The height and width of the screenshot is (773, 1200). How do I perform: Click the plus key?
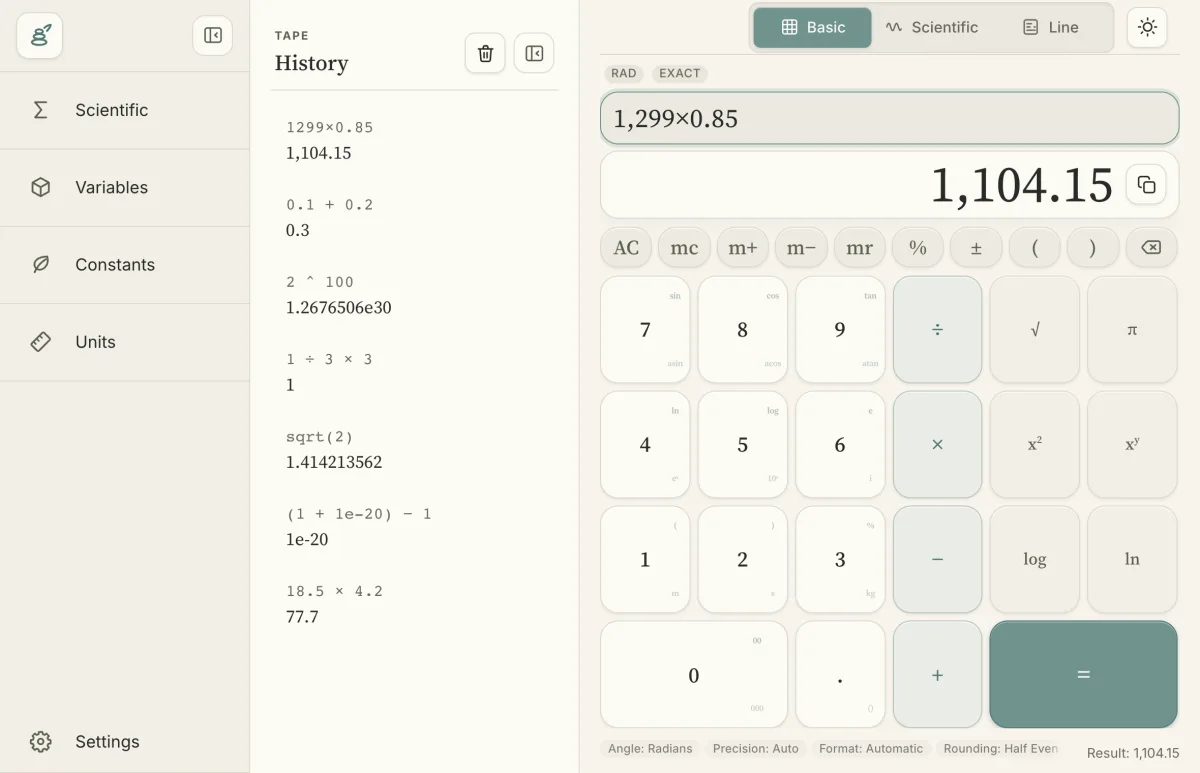pos(937,675)
